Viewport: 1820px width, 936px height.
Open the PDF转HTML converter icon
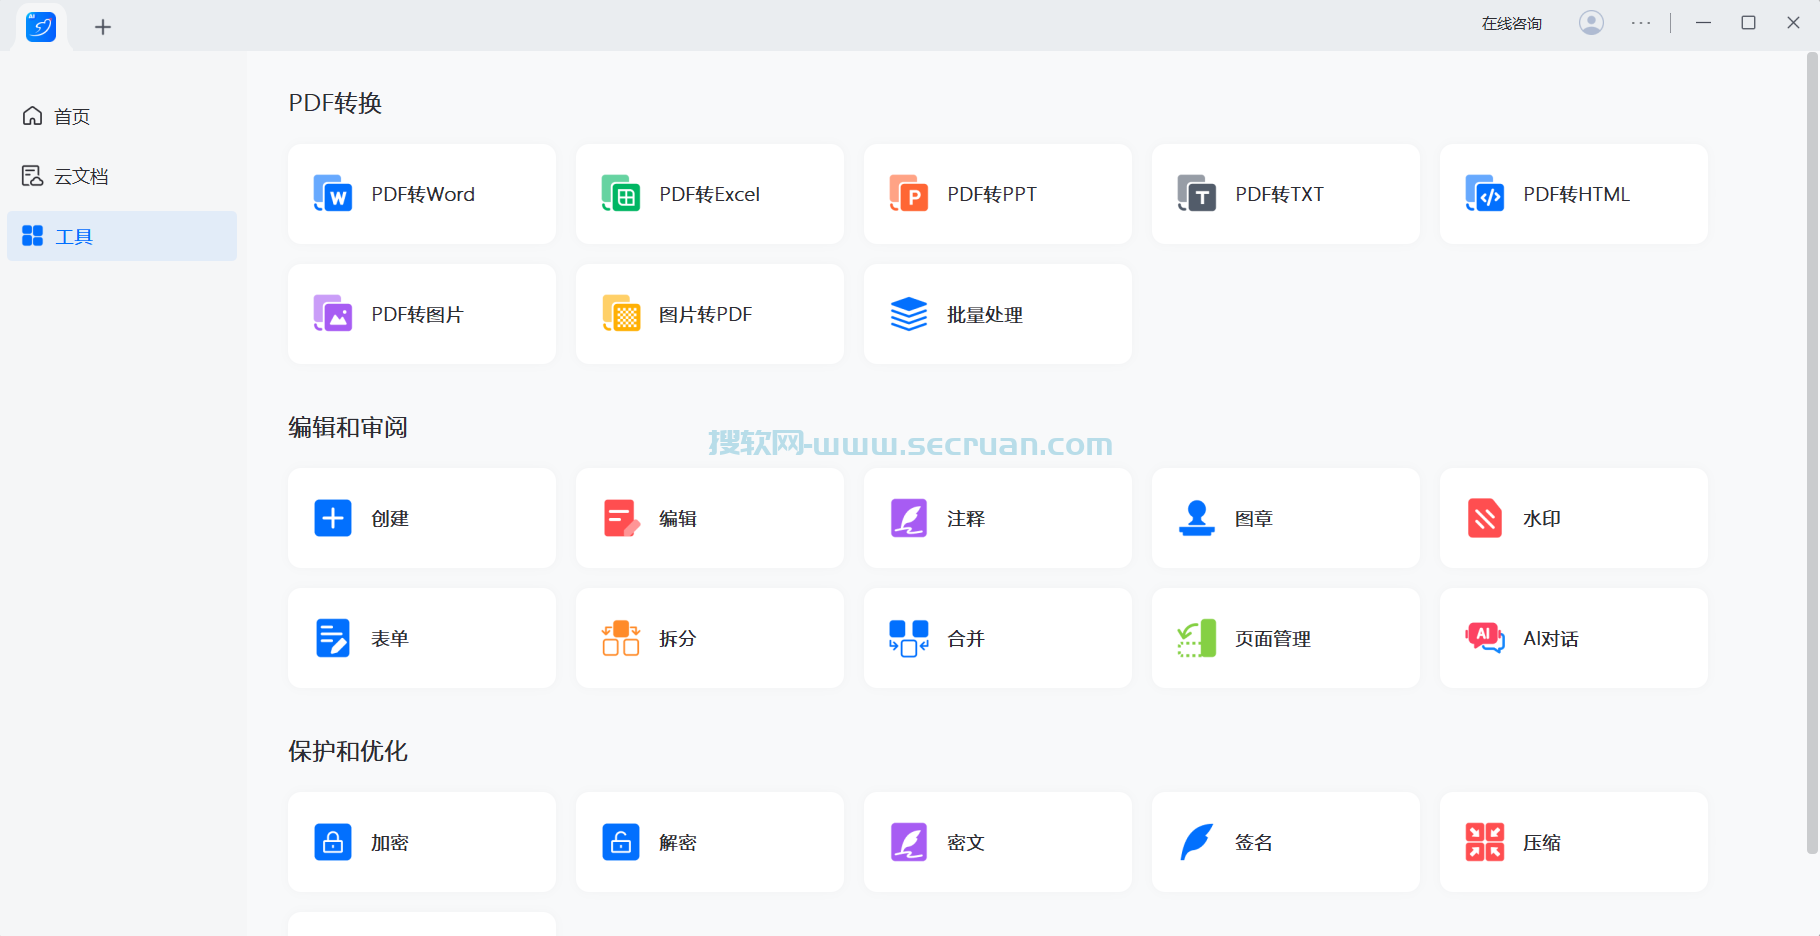tap(1484, 194)
